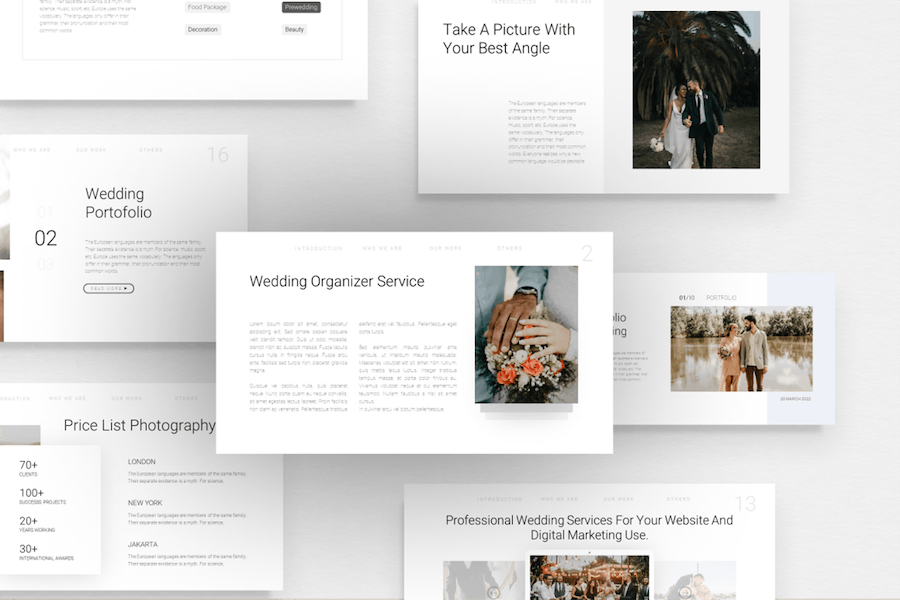The height and width of the screenshot is (600, 900).
Task: Click OTHERS on Wedding Organizer Service slide
Action: (x=510, y=249)
